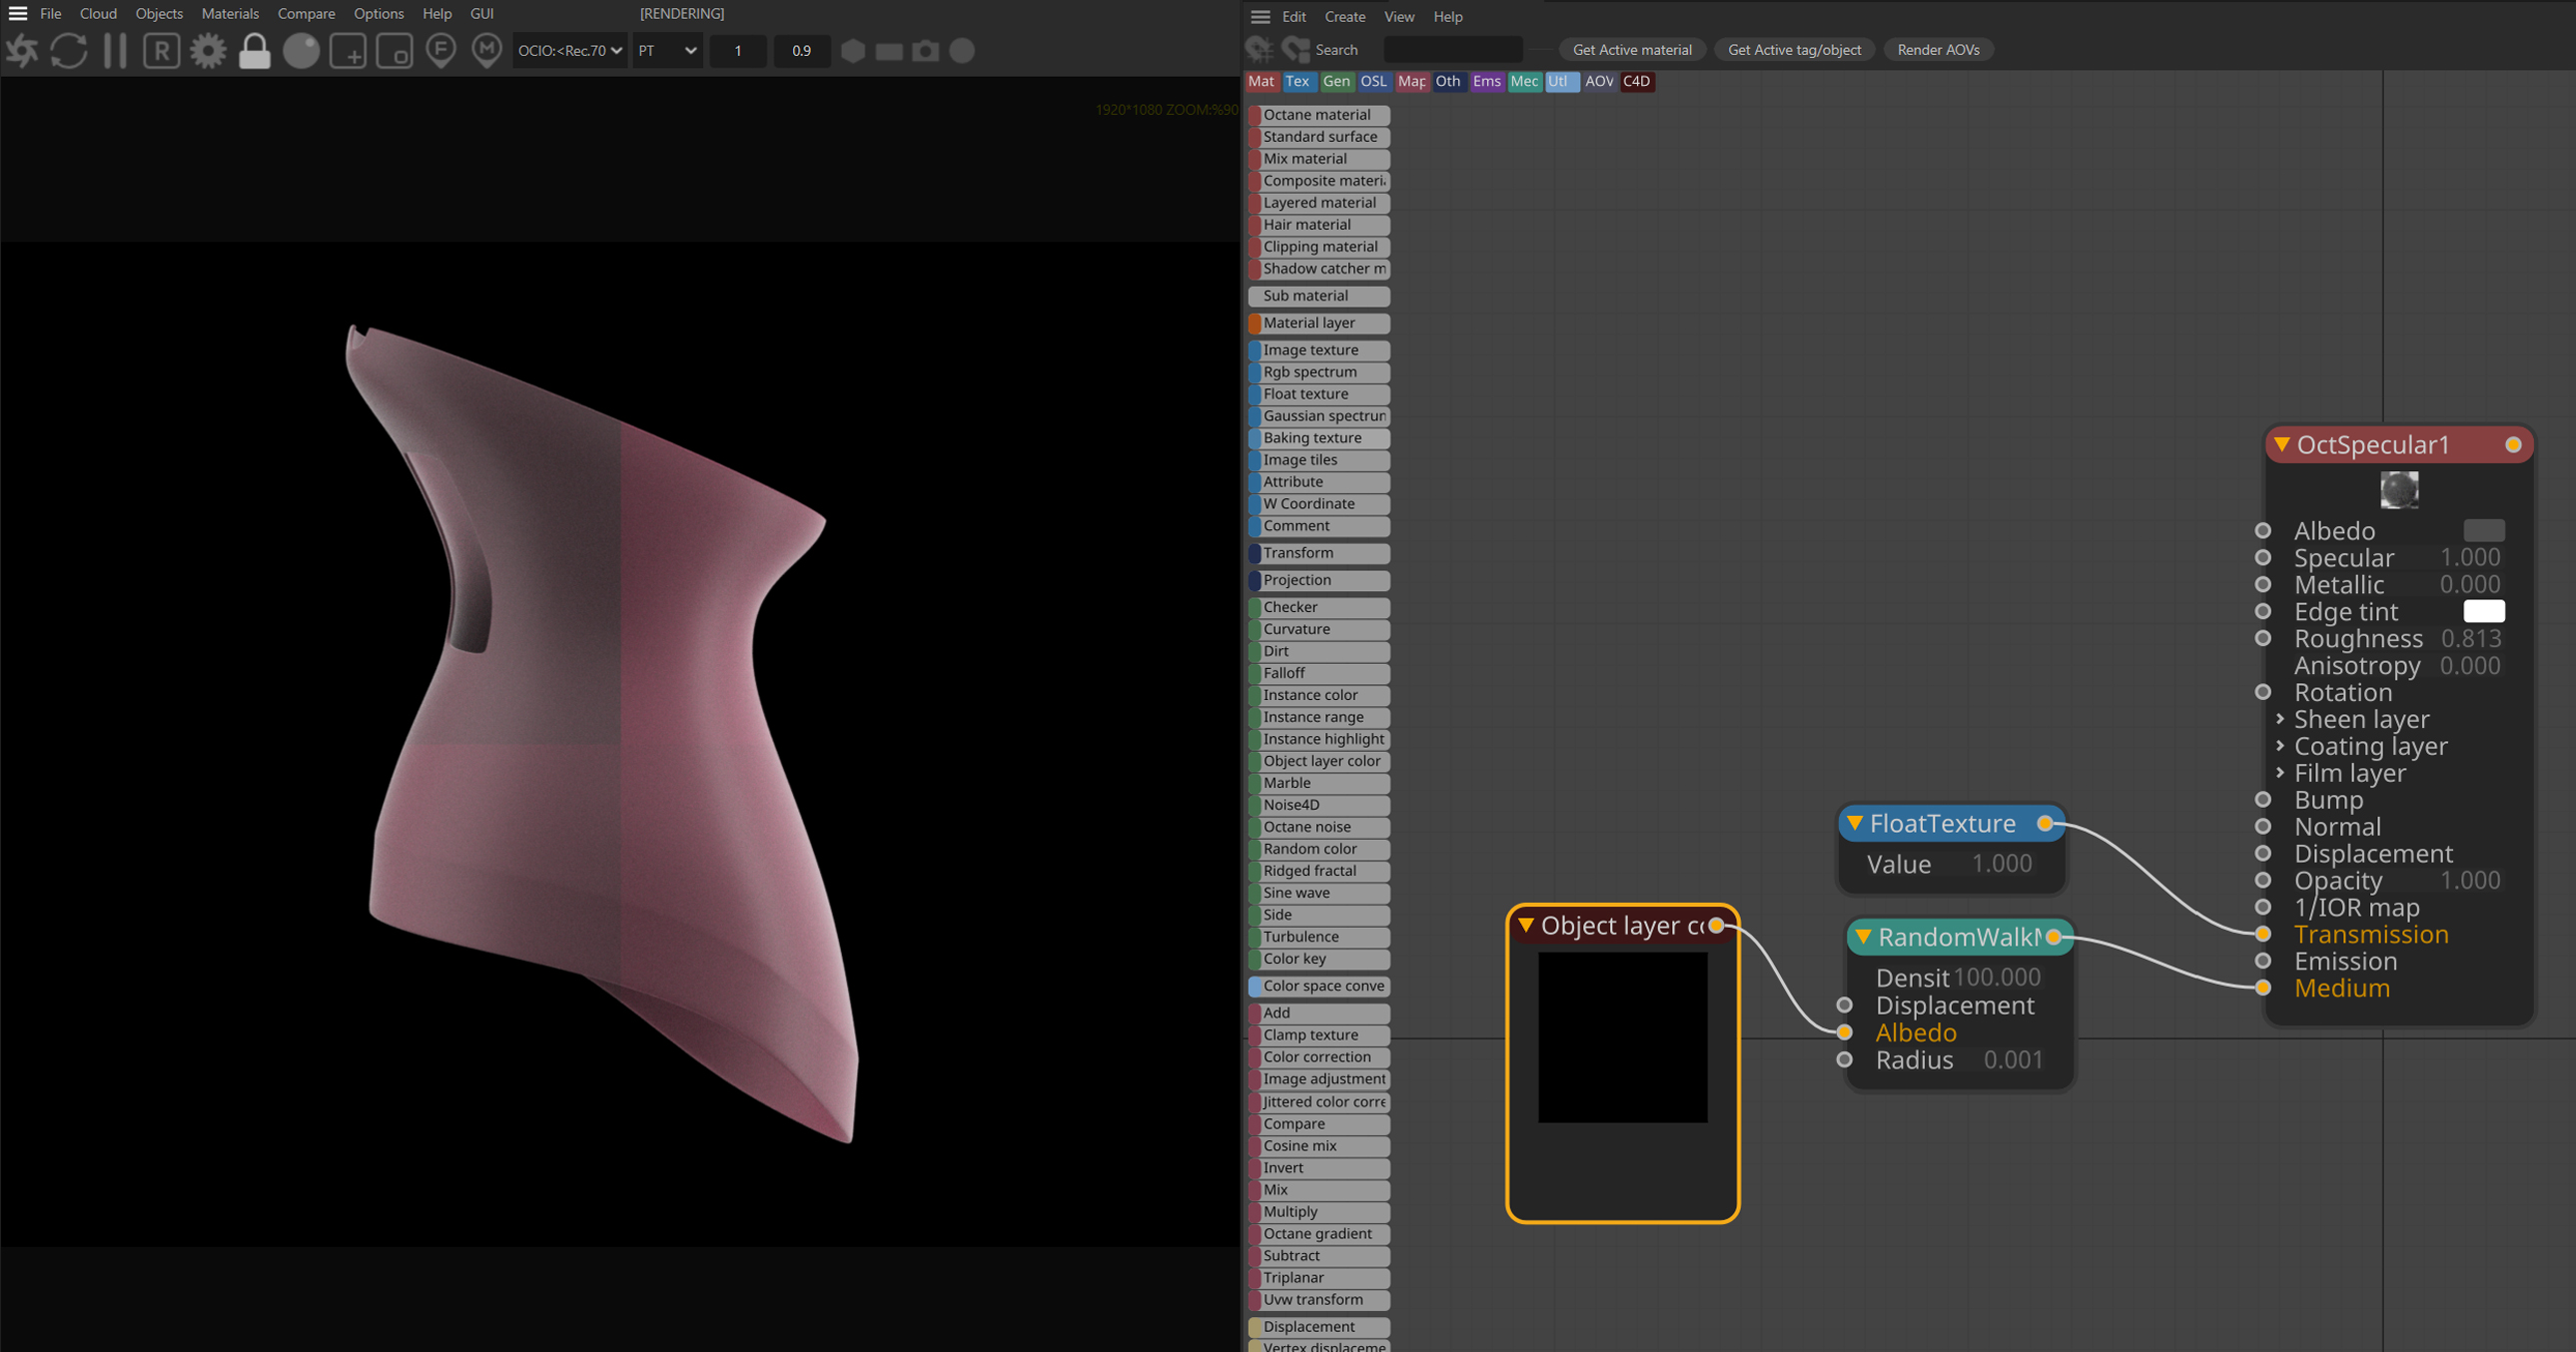2576x1352 pixels.
Task: Click the material picker M pin icon
Action: coord(487,51)
